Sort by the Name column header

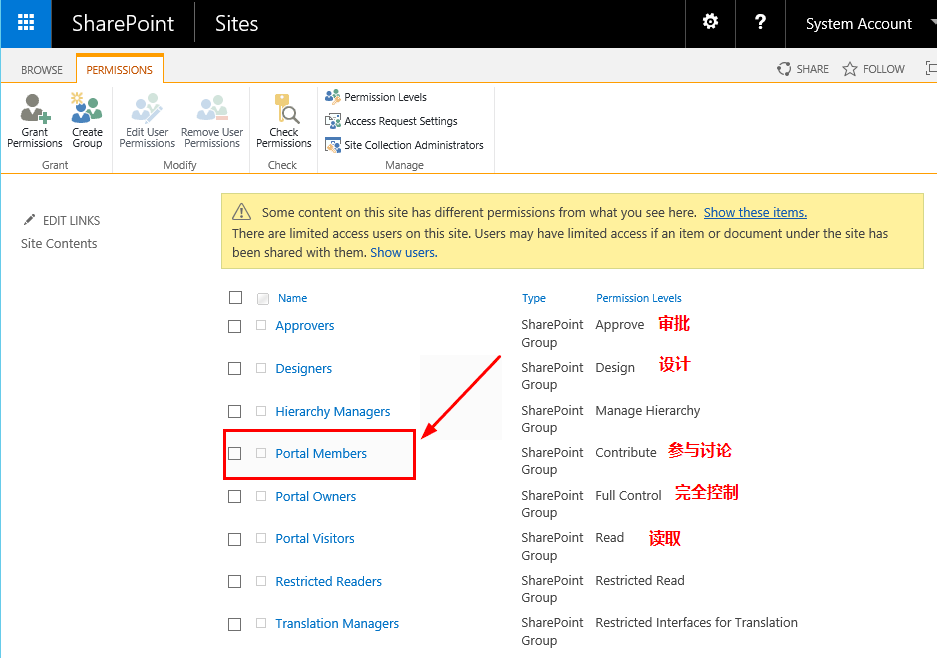[292, 298]
